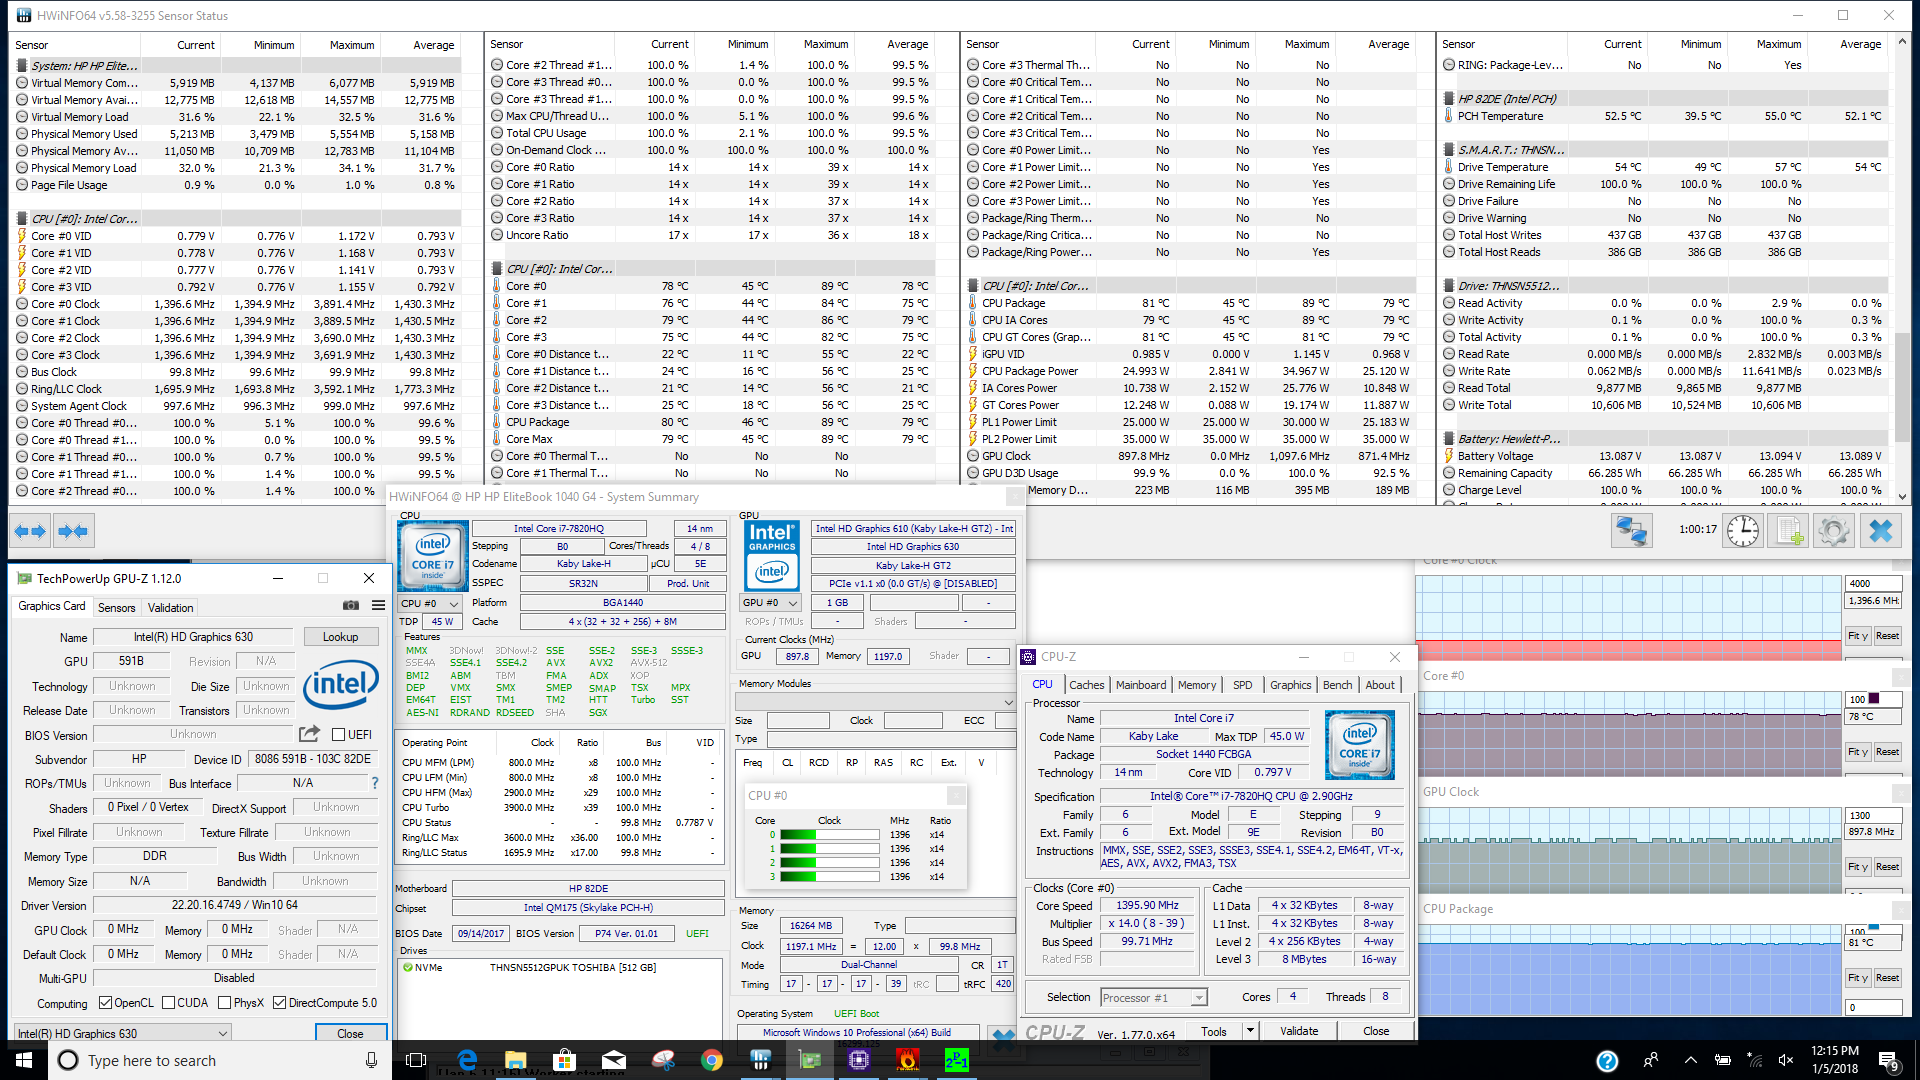Image resolution: width=1920 pixels, height=1080 pixels.
Task: Click the GPU-Z screenshot camera icon
Action: pyautogui.click(x=351, y=605)
